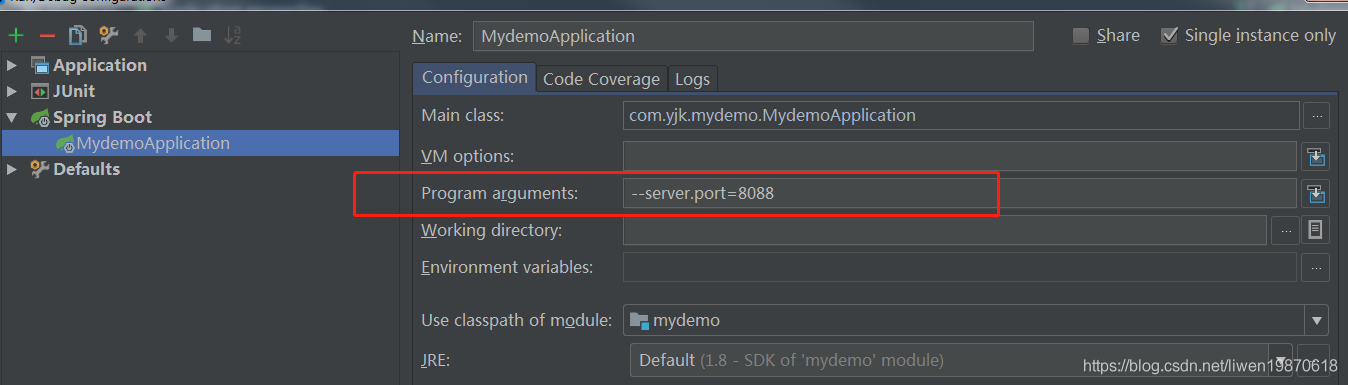This screenshot has width=1348, height=385.
Task: Collapse the Spring Boot tree node
Action: pos(12,117)
